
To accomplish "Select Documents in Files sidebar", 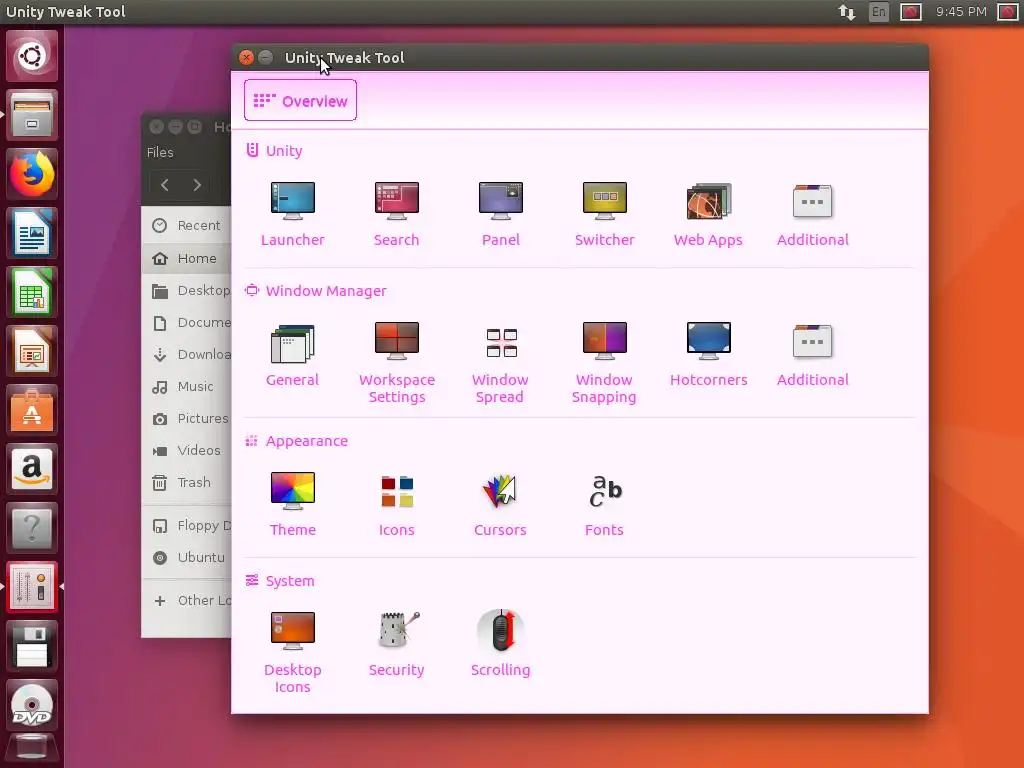I will pyautogui.click(x=186, y=322).
